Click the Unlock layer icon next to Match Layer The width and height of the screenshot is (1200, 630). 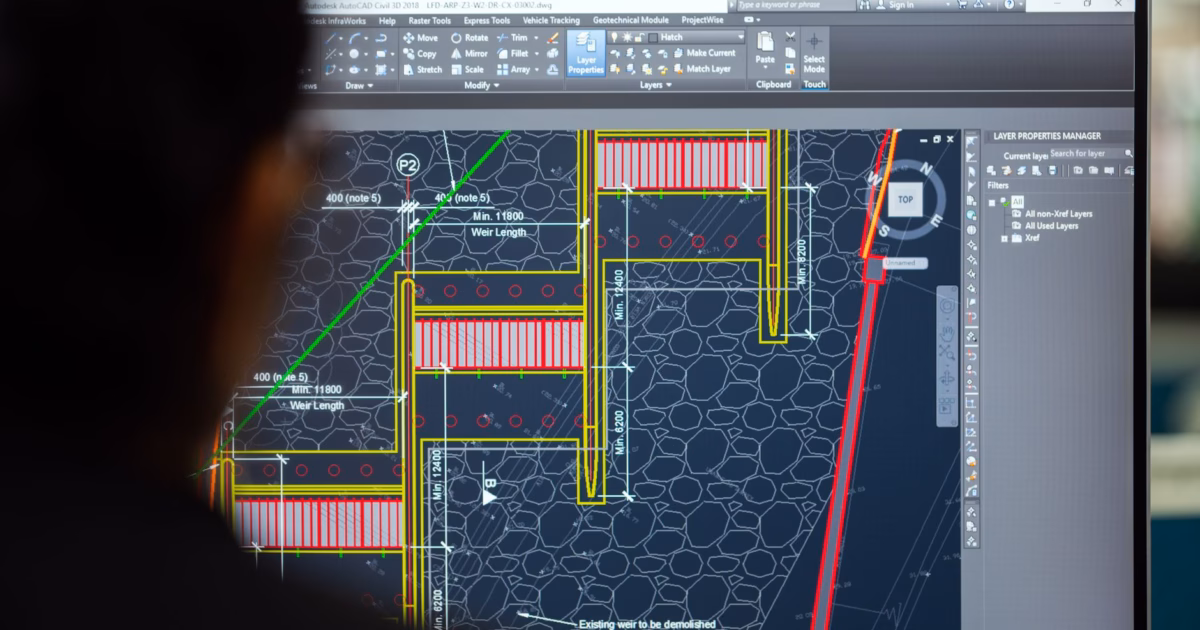(x=662, y=68)
